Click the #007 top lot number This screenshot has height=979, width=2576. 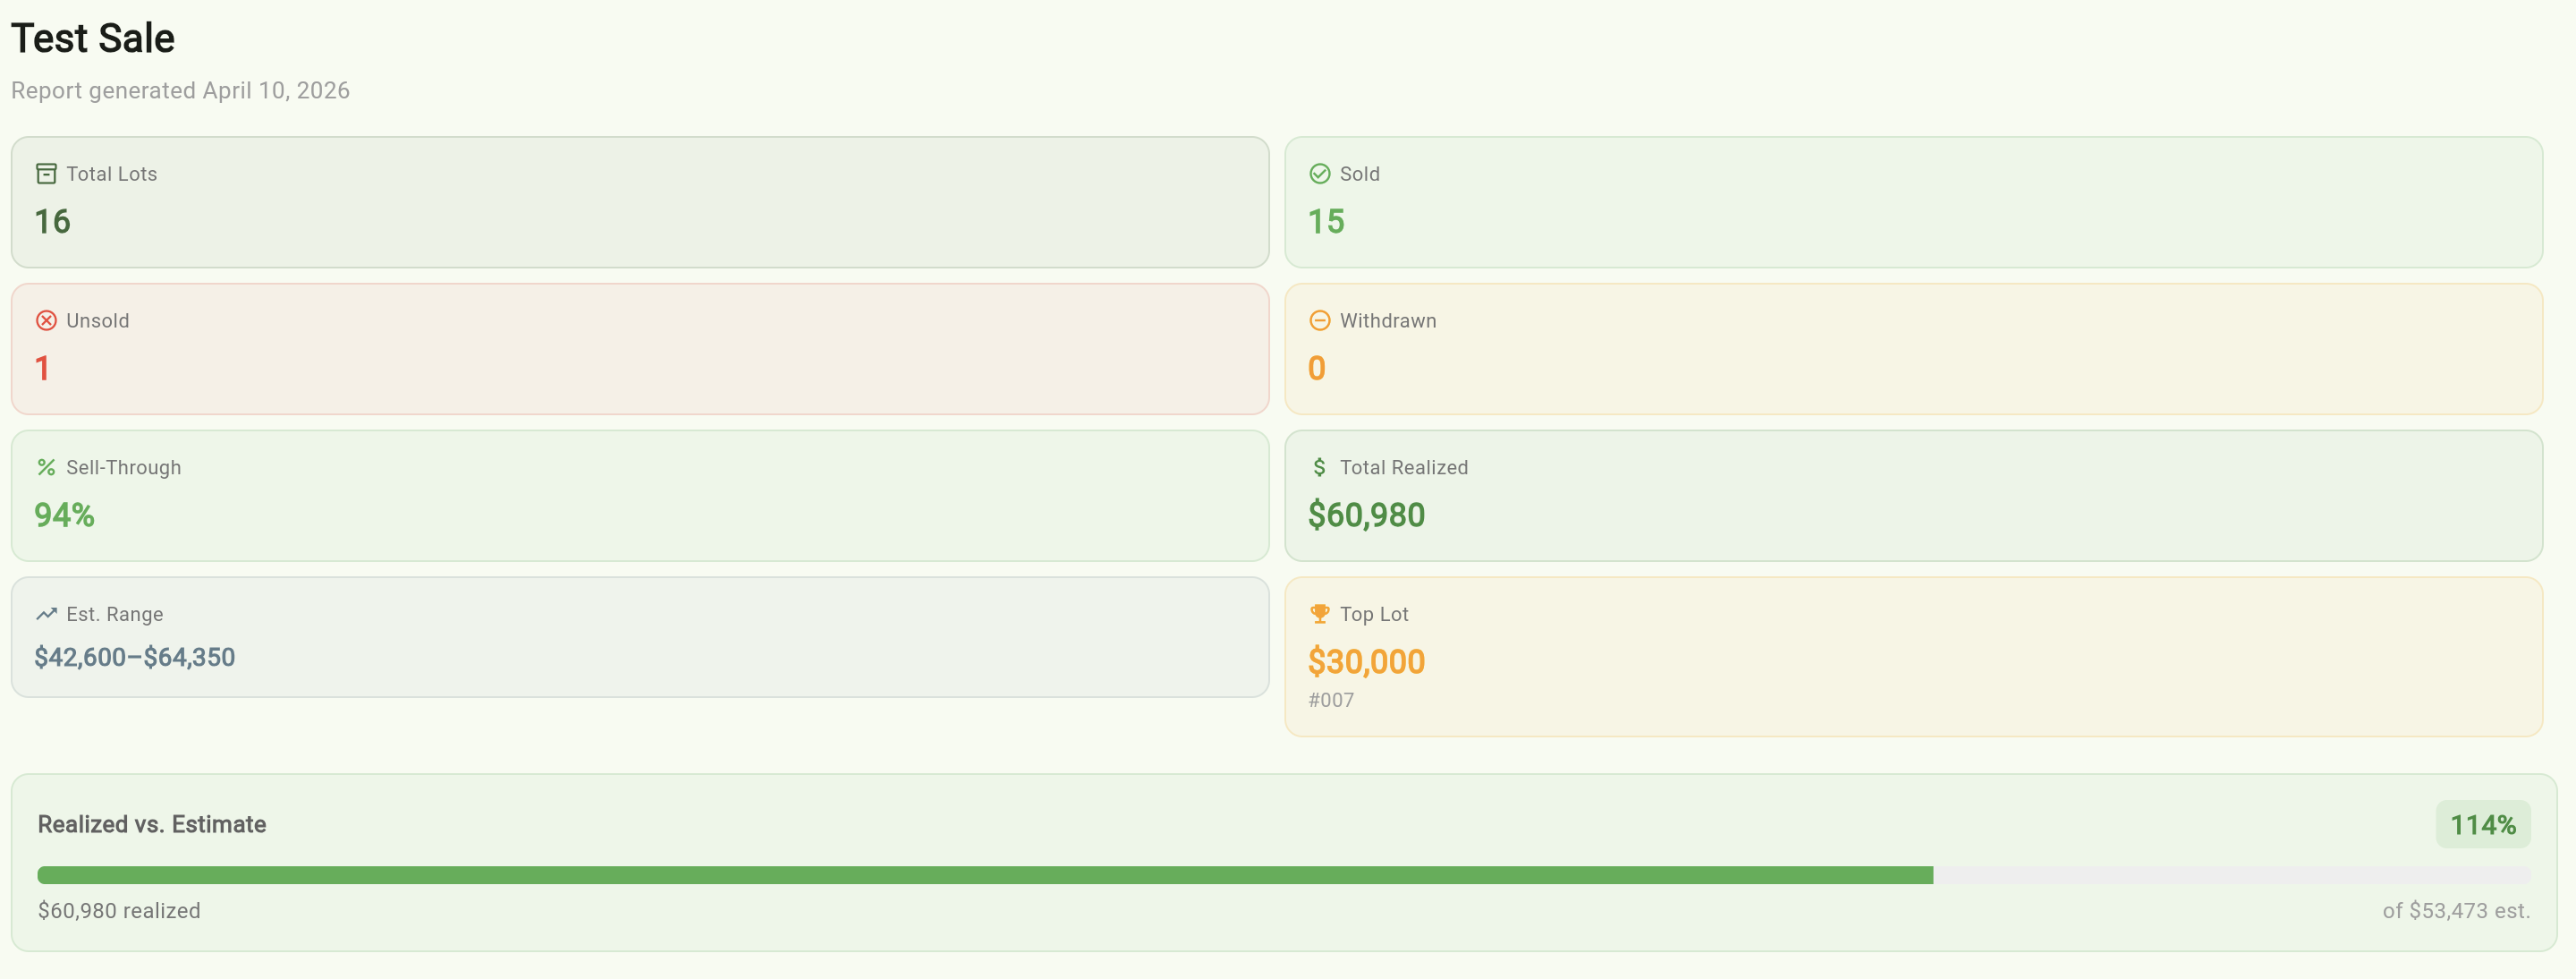pos(1331,701)
